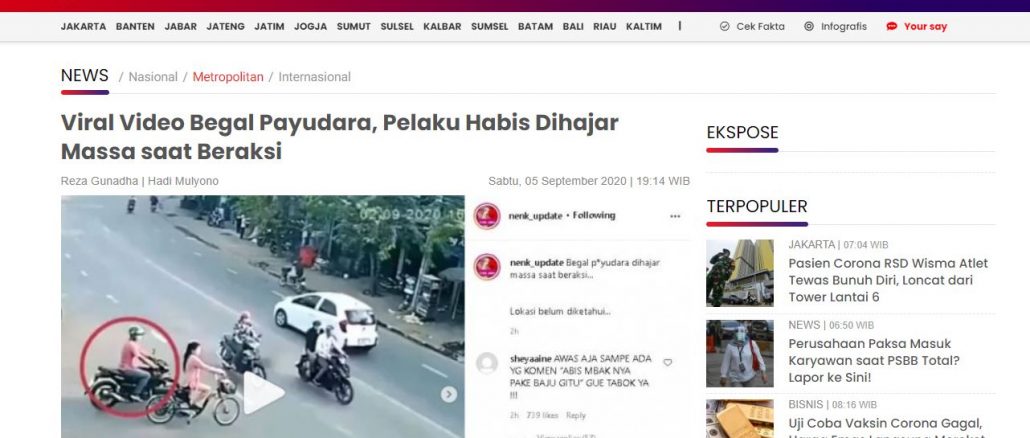Open Pasien Corona RSD Wisma Atlet article
Image resolution: width=1030 pixels, height=438 pixels.
(888, 280)
